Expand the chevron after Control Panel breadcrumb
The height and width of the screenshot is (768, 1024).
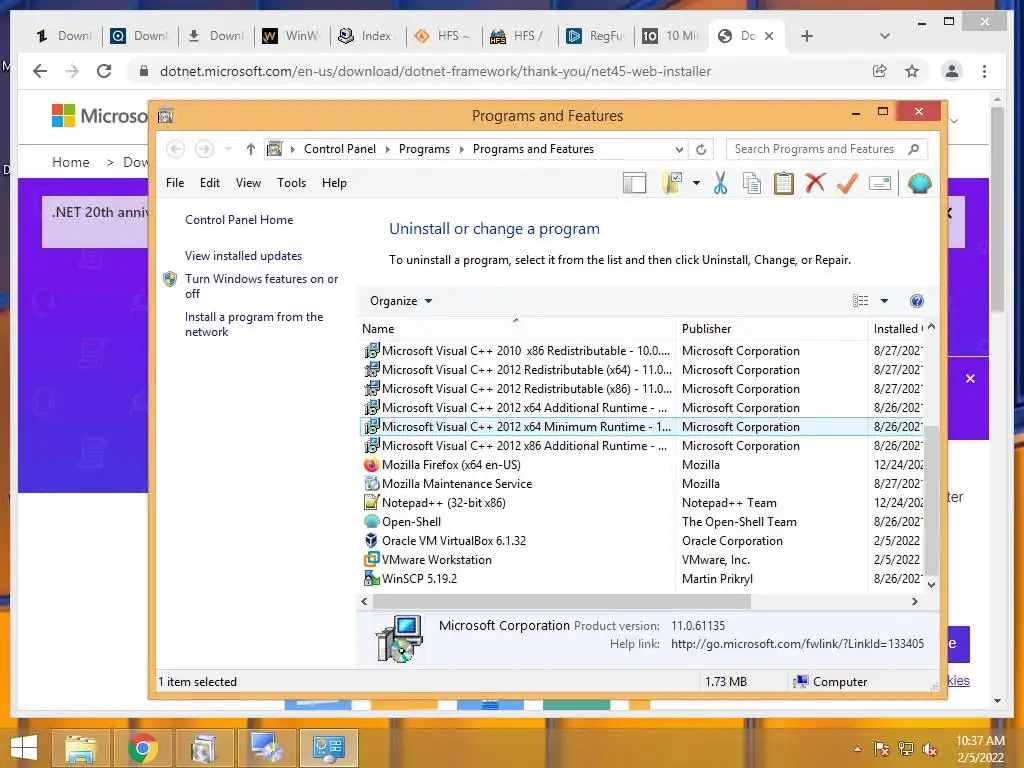[x=387, y=150]
